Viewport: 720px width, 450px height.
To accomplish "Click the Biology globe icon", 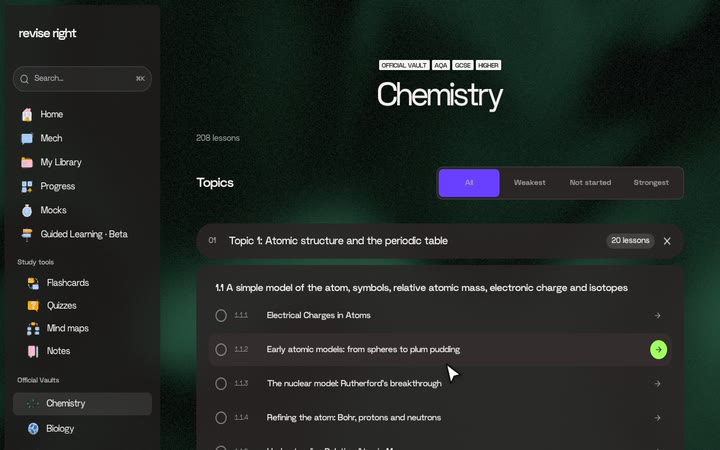I will 33,428.
